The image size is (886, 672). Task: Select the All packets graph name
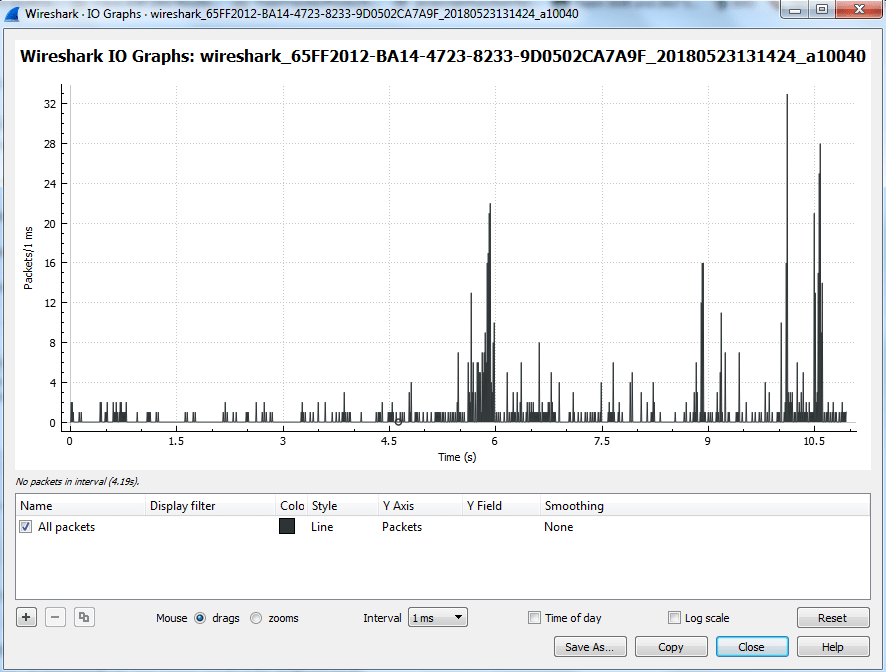click(66, 527)
